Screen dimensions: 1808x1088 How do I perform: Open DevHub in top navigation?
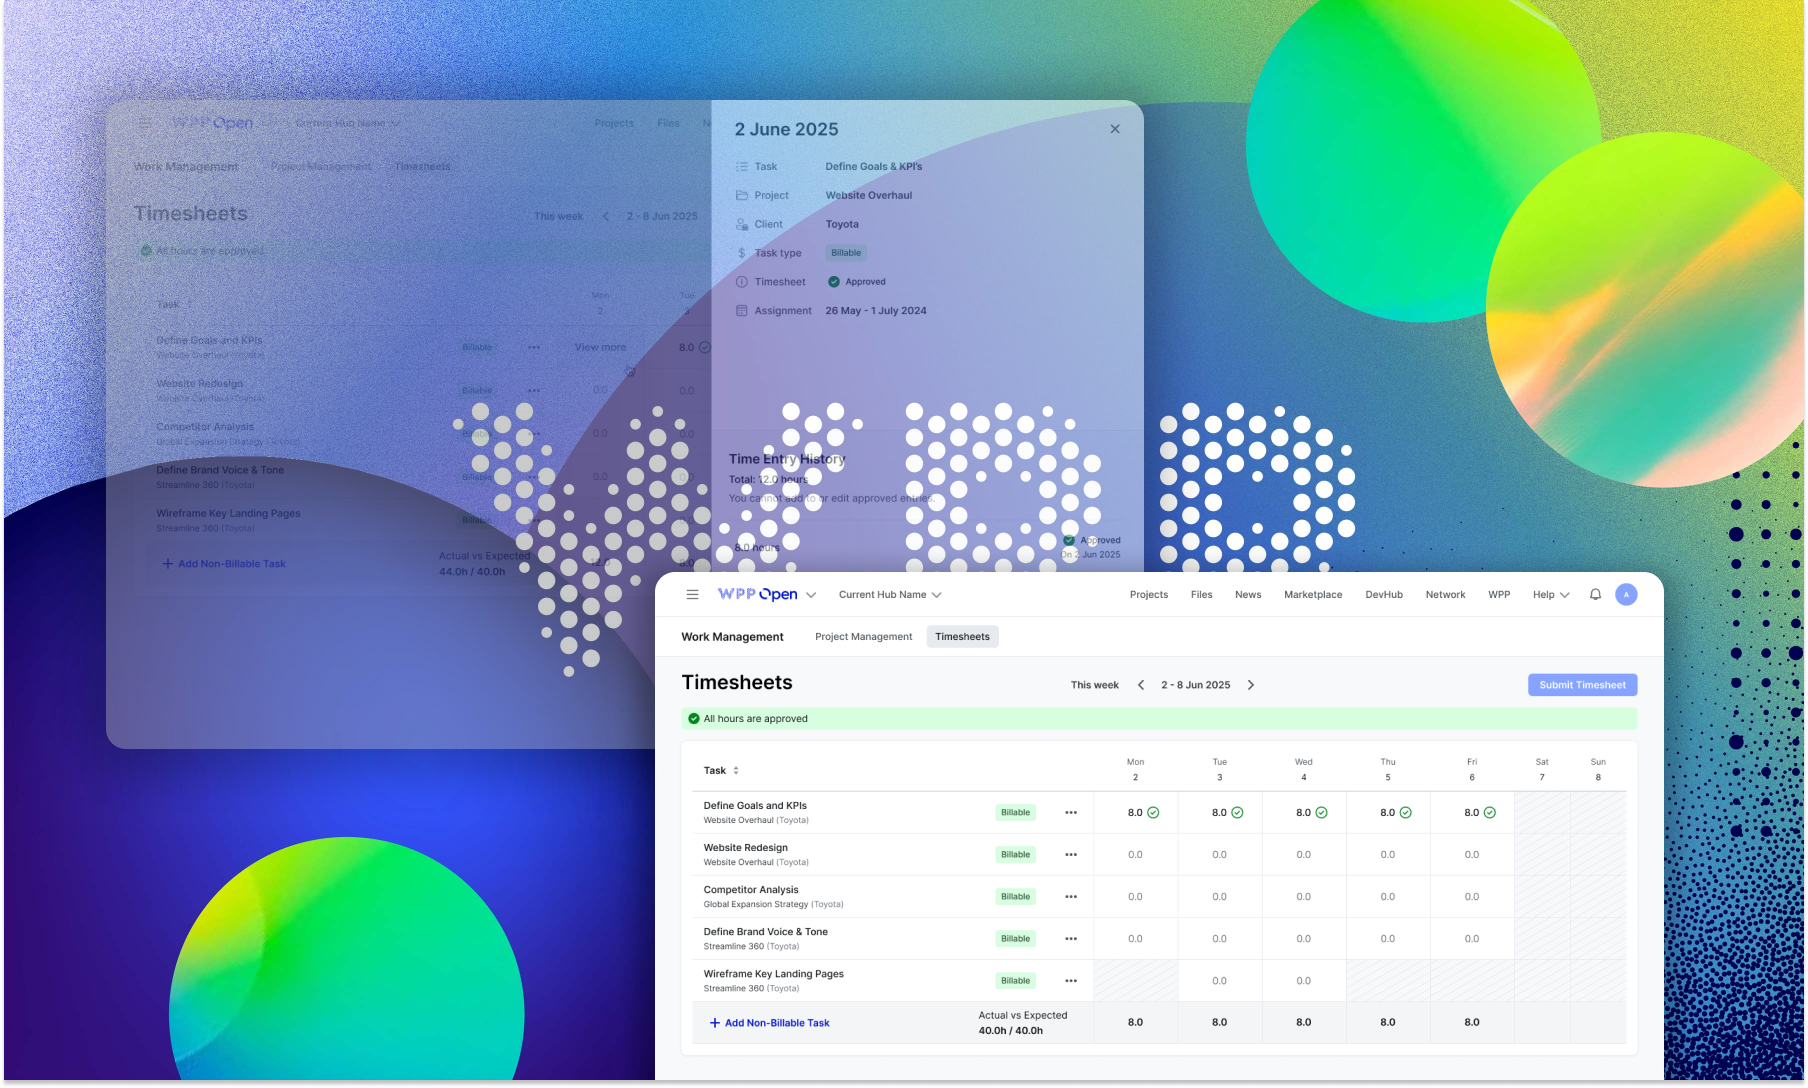(1384, 595)
